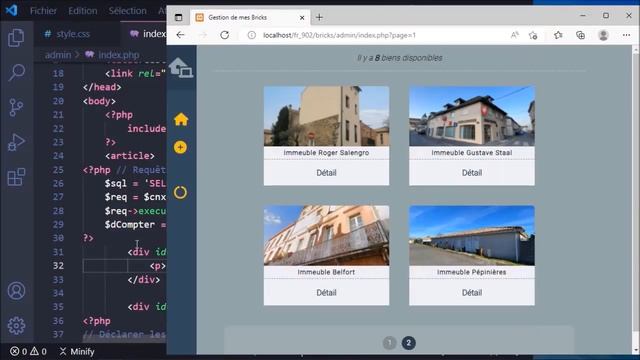The width and height of the screenshot is (640, 360).
Task: Open the Extensions blocks icon
Action: coord(16,177)
